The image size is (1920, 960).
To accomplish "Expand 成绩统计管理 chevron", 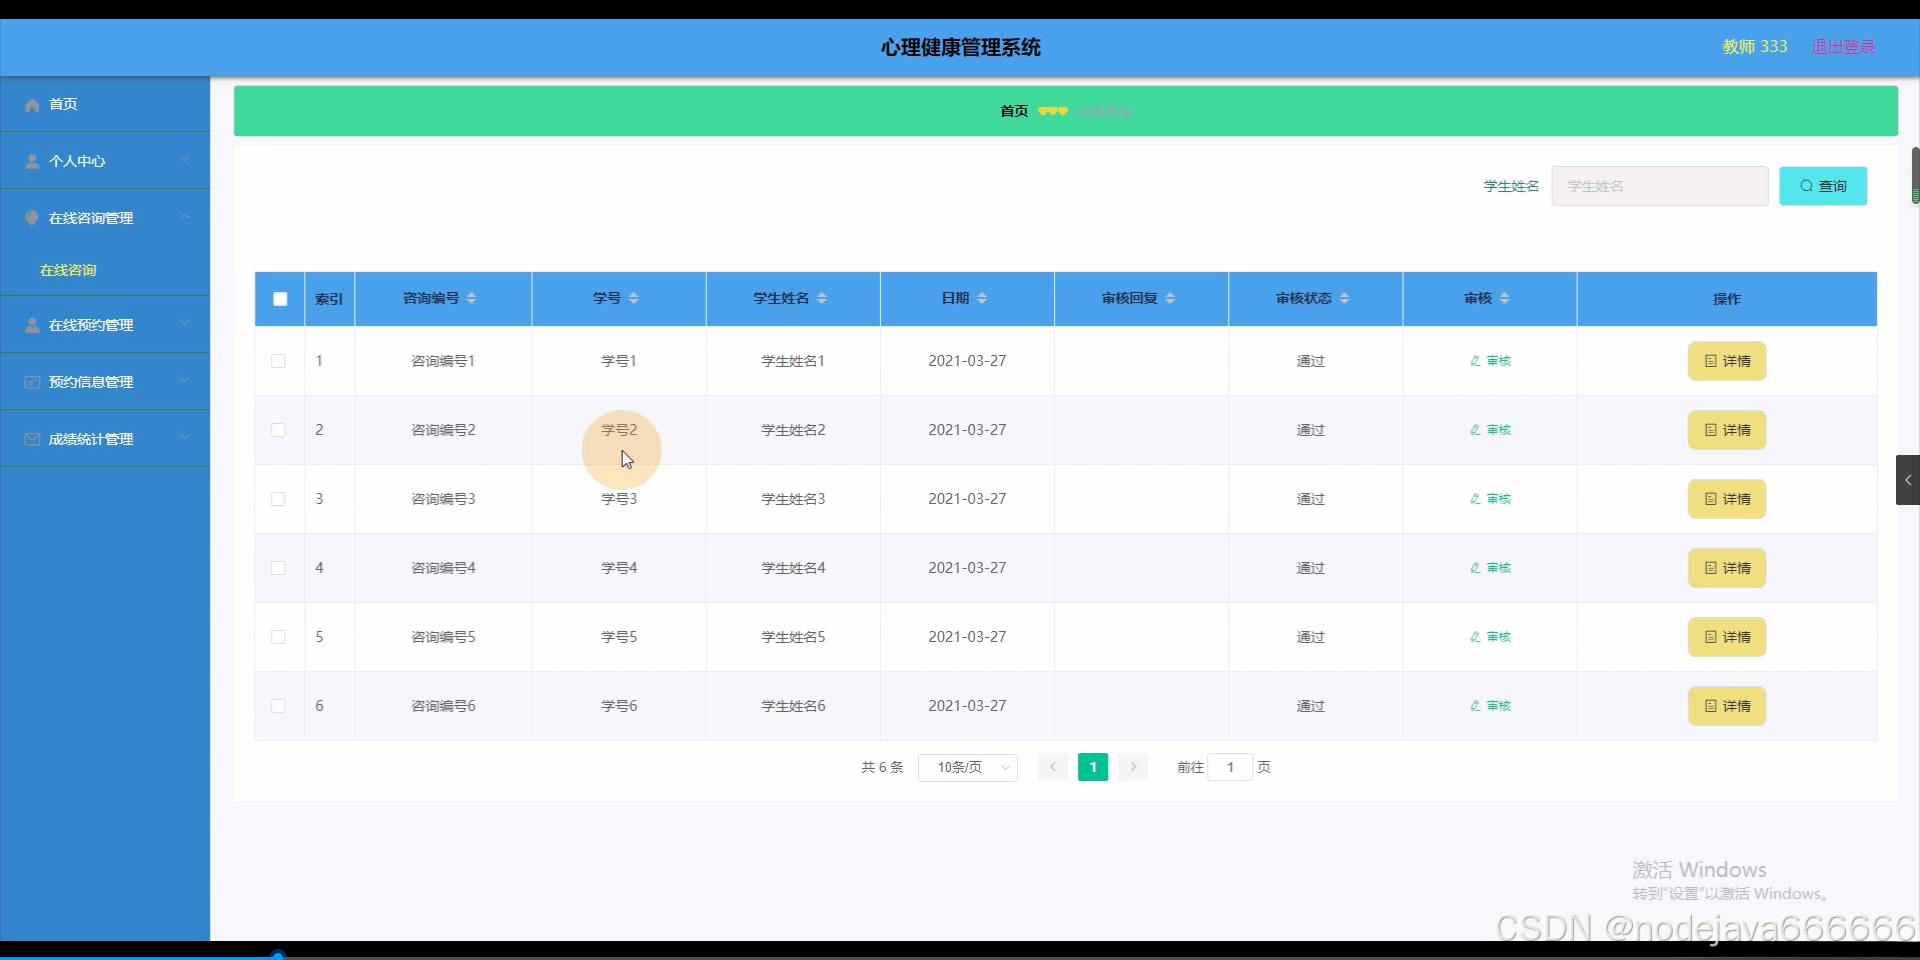I will [184, 438].
